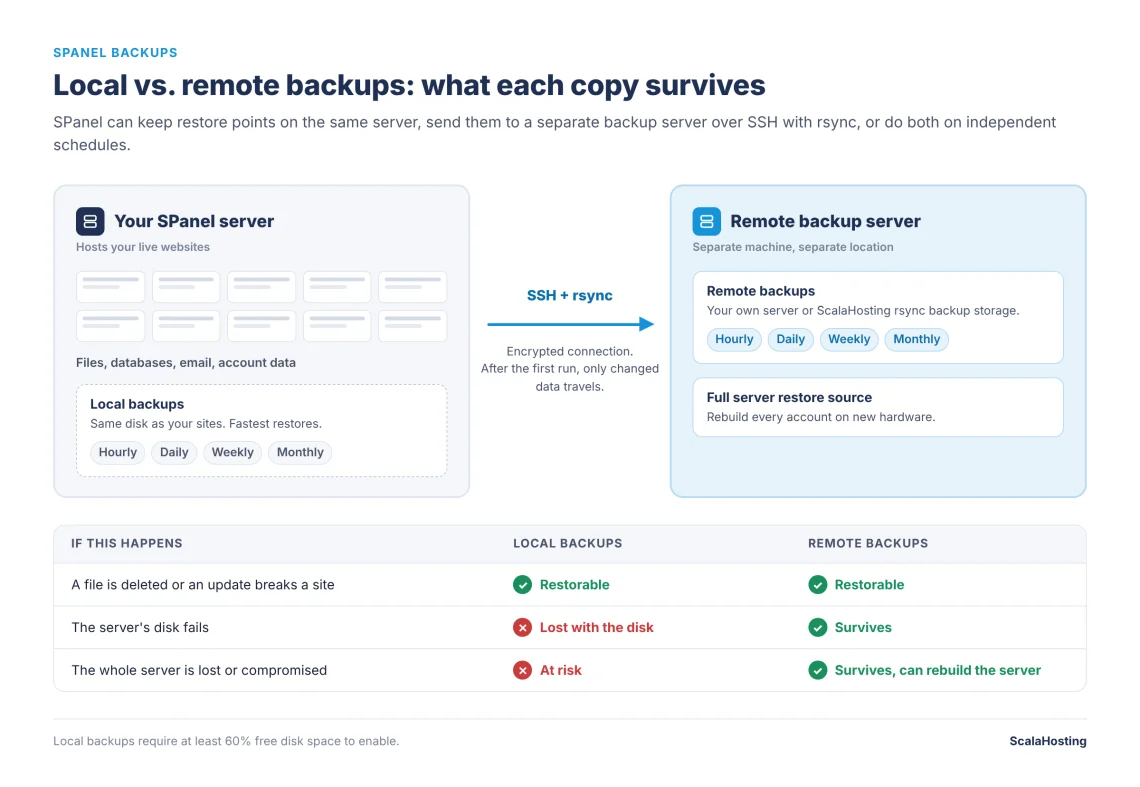Click the ScalaHosting brand name in footer
Screen dimensions: 1140x787
[x=1048, y=740]
